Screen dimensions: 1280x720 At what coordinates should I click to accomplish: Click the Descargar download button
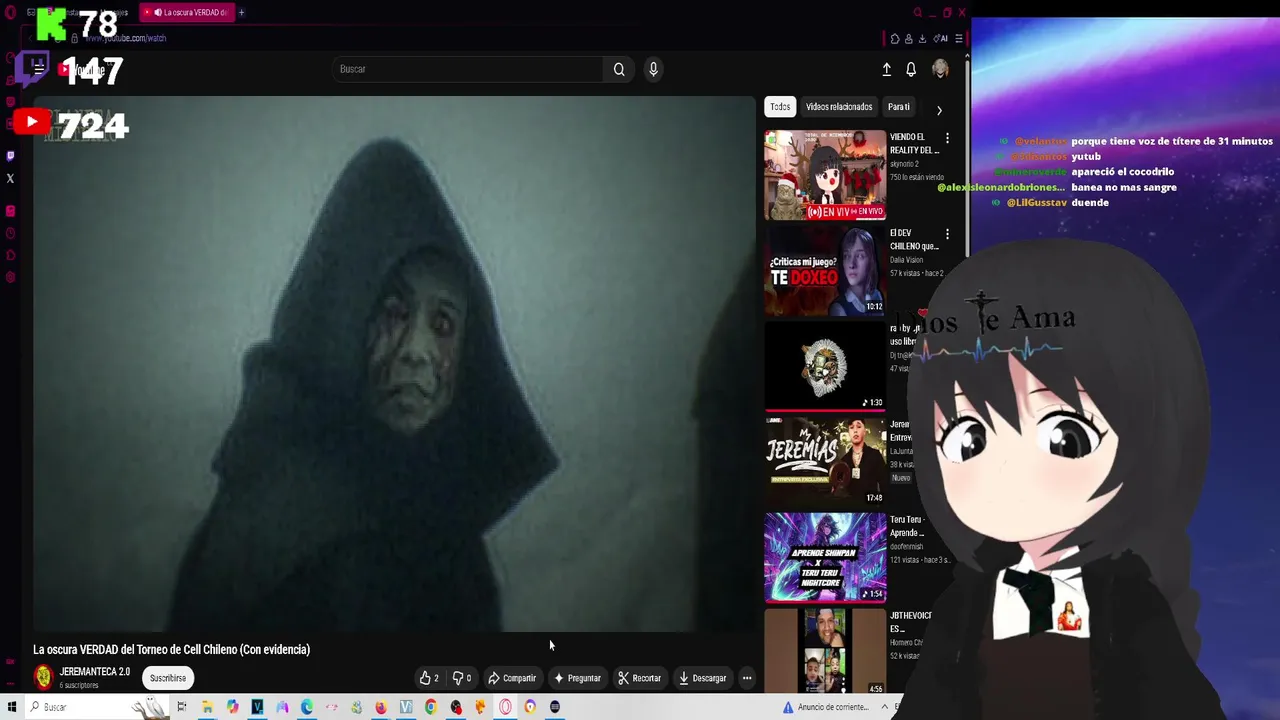point(702,678)
